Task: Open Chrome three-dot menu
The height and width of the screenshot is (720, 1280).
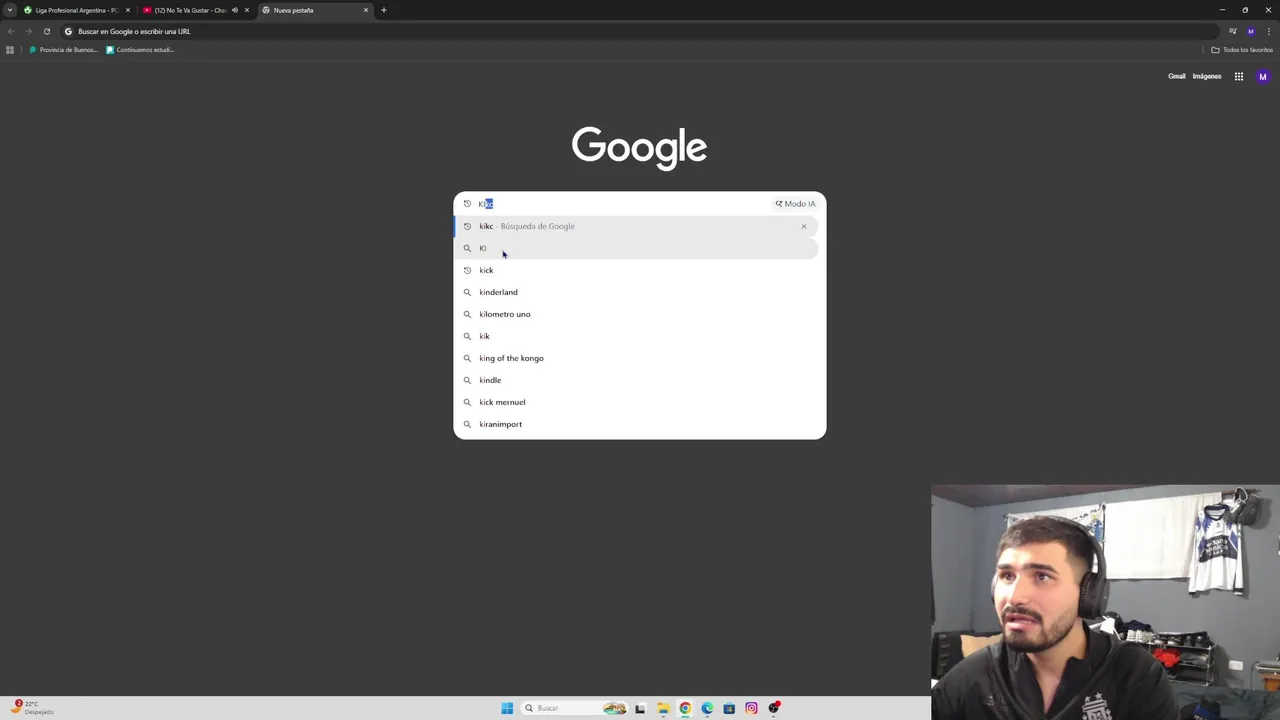Action: [1268, 31]
